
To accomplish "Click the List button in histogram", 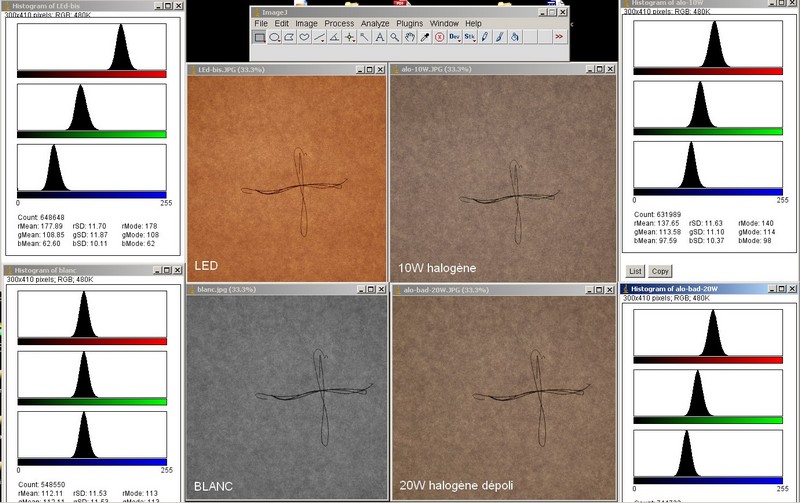I will 634,271.
